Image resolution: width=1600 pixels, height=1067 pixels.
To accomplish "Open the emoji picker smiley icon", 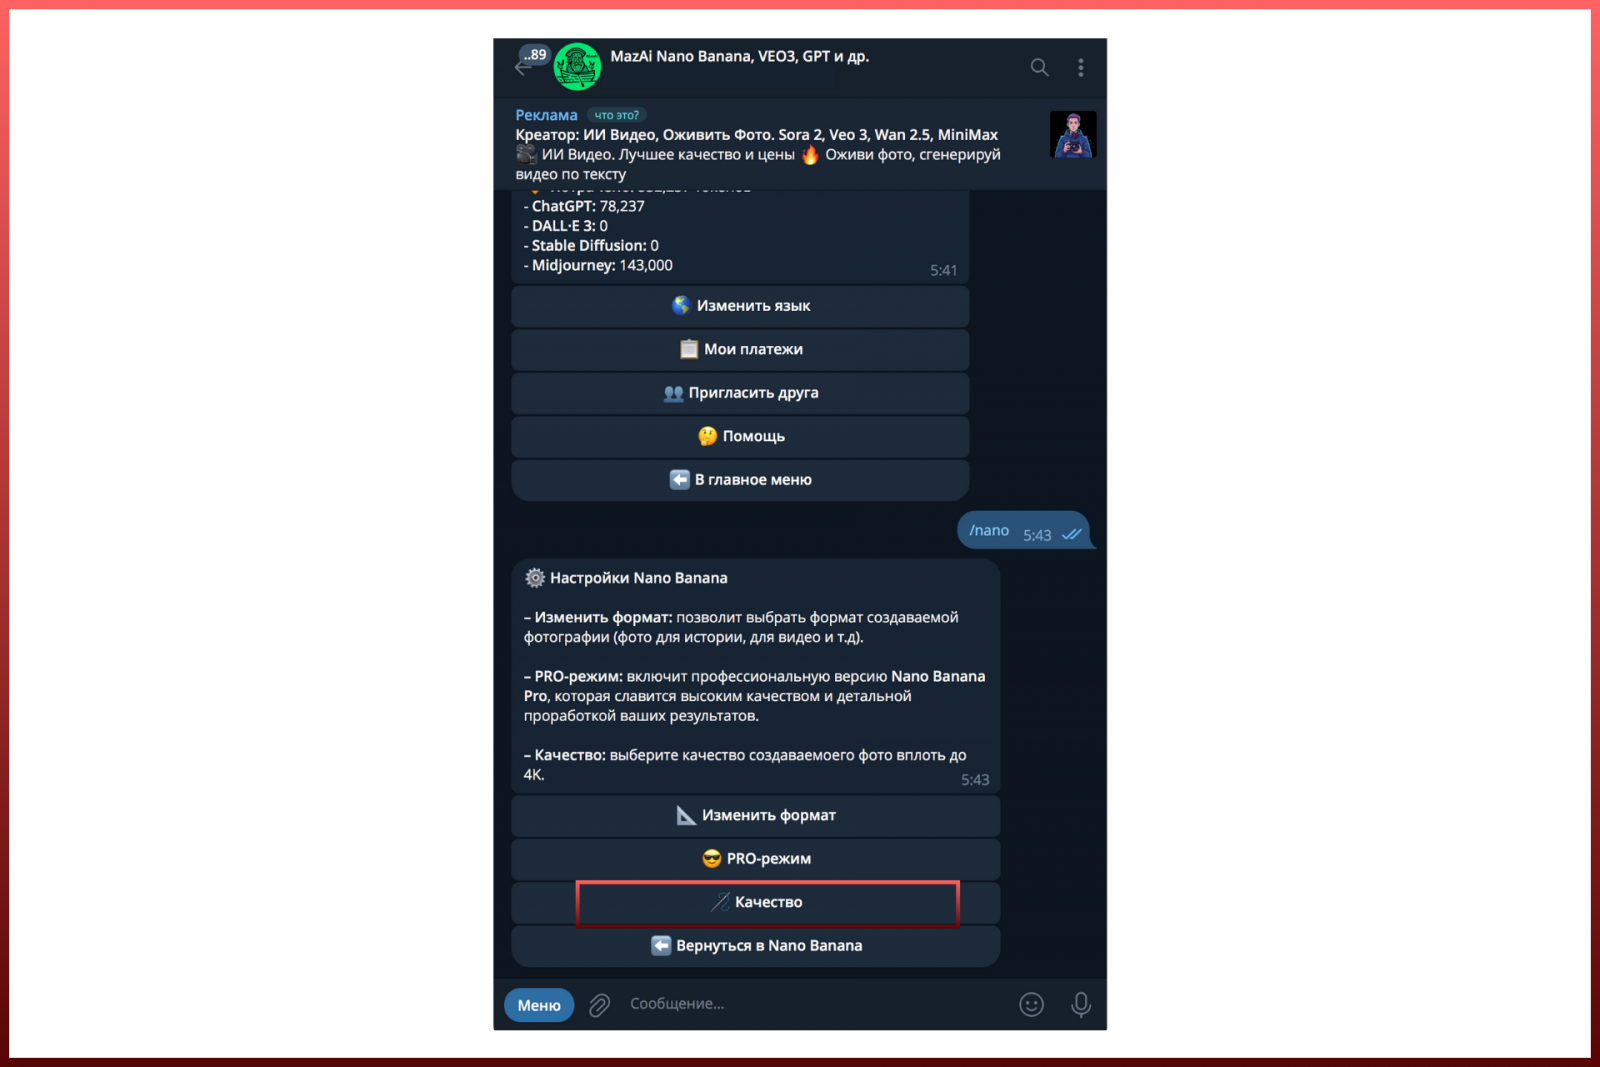I will tap(1031, 1004).
